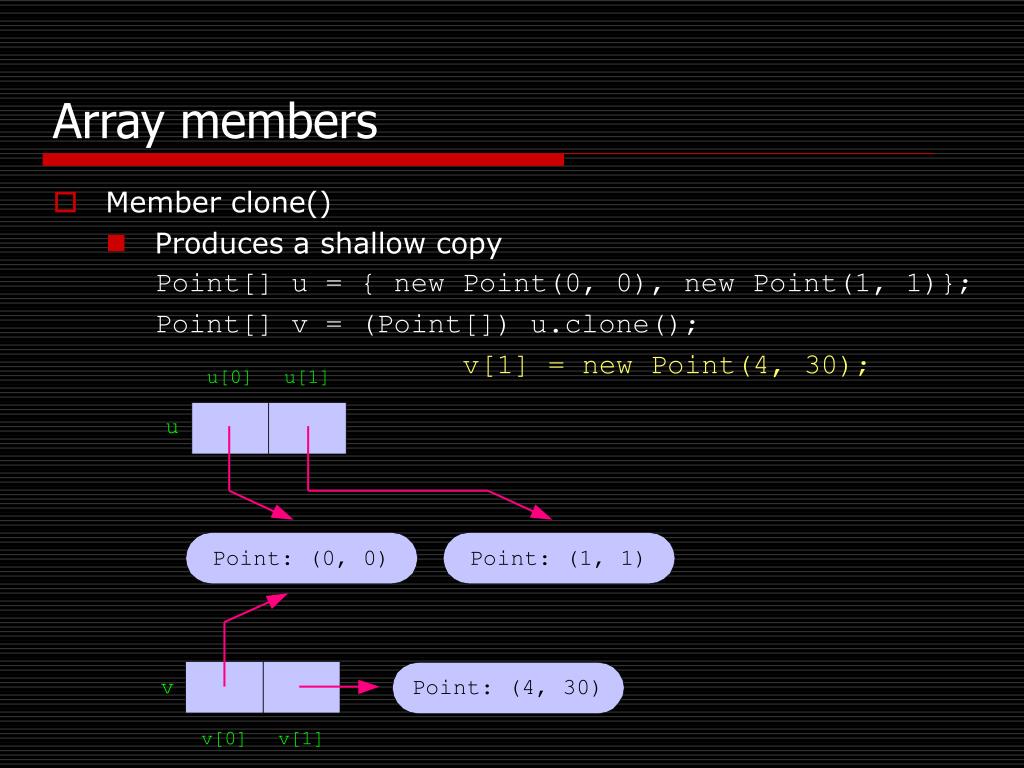
Task: Click the green 'u' array label
Action: 172,428
